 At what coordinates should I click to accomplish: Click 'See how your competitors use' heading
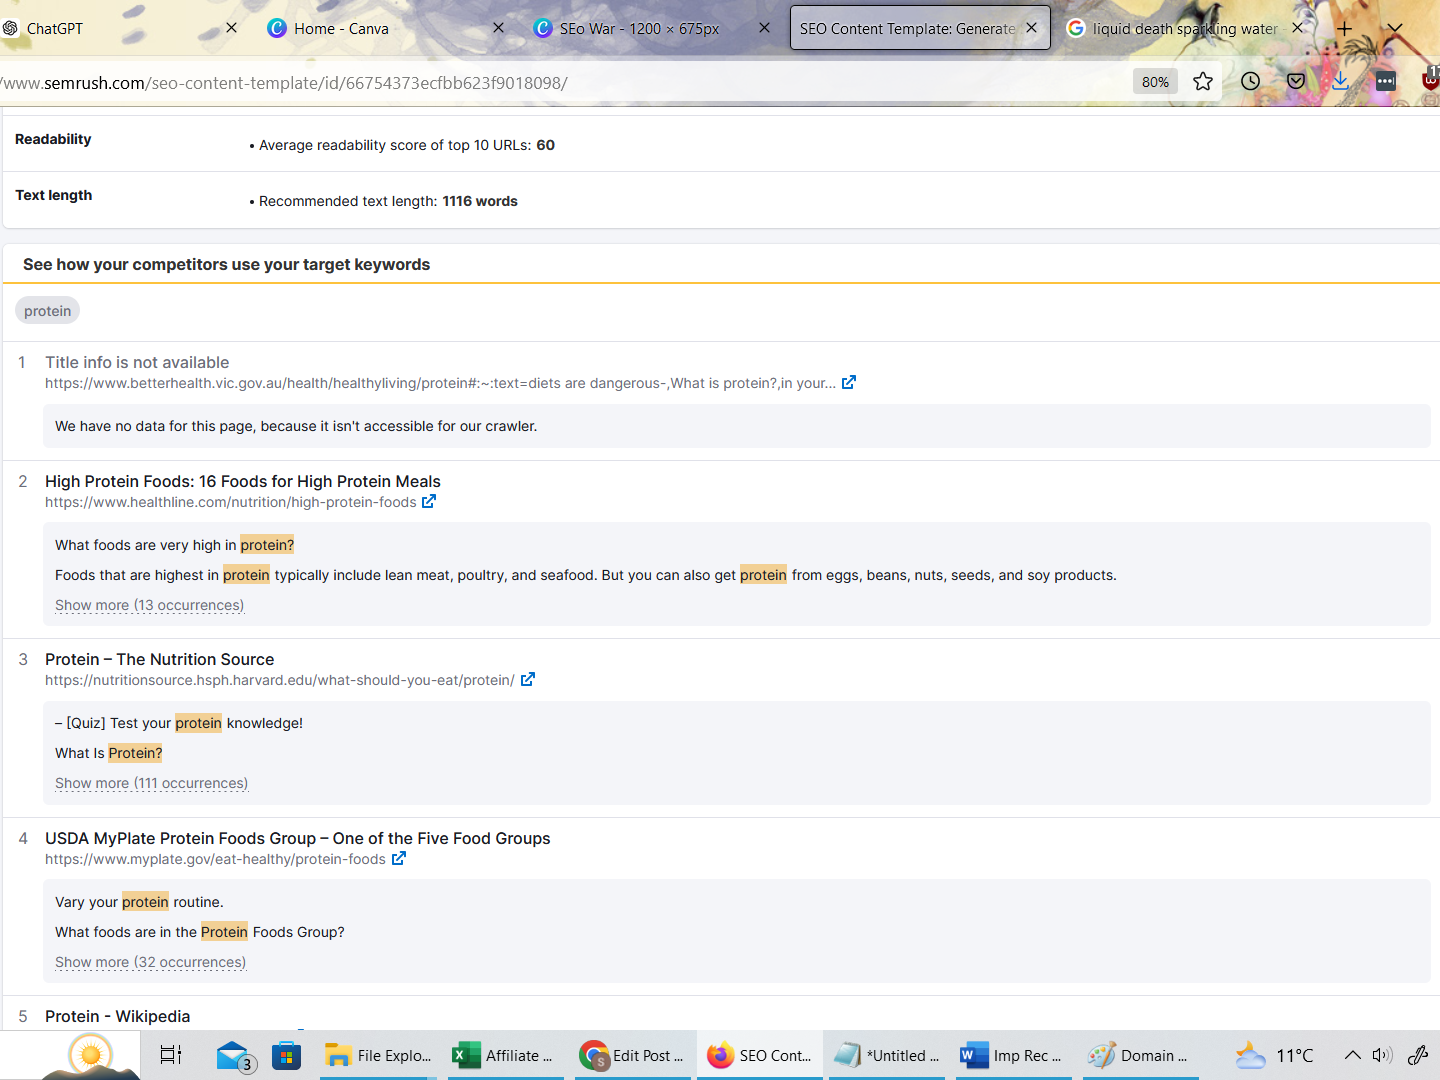pyautogui.click(x=226, y=264)
